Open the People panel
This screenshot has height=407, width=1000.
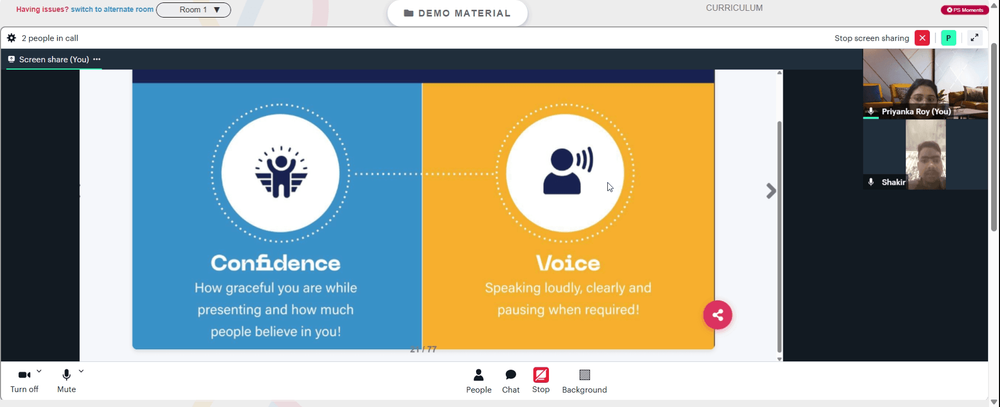[x=478, y=381]
